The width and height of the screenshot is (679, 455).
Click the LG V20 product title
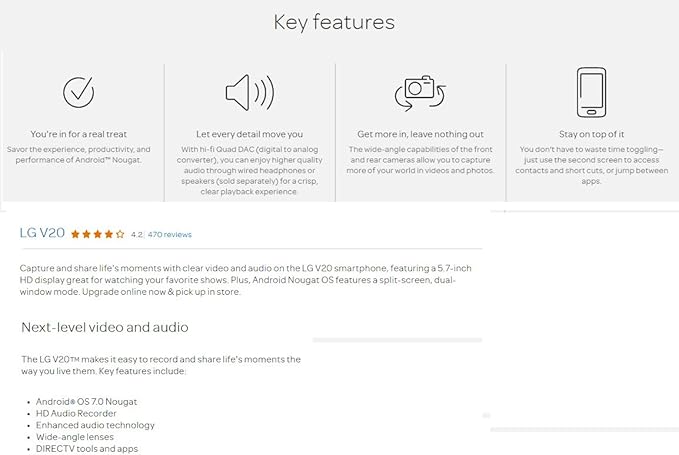[x=42, y=233]
